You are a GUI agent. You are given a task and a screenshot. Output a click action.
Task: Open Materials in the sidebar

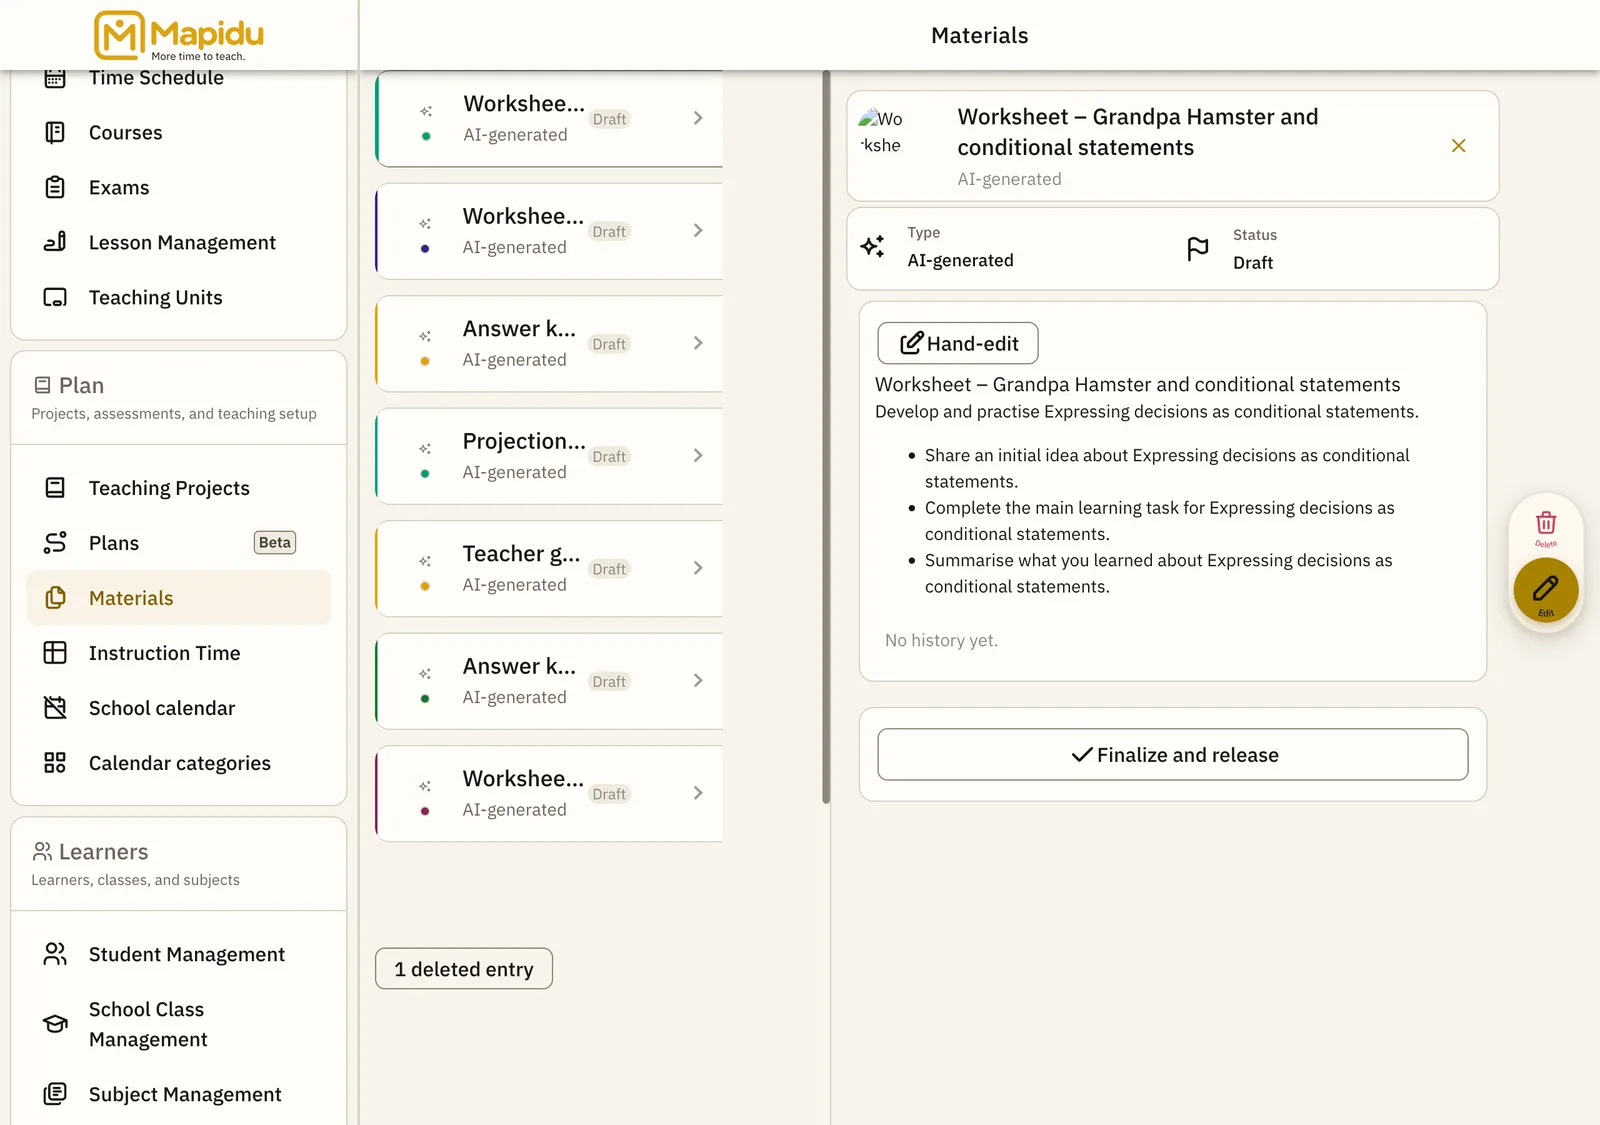(x=179, y=598)
